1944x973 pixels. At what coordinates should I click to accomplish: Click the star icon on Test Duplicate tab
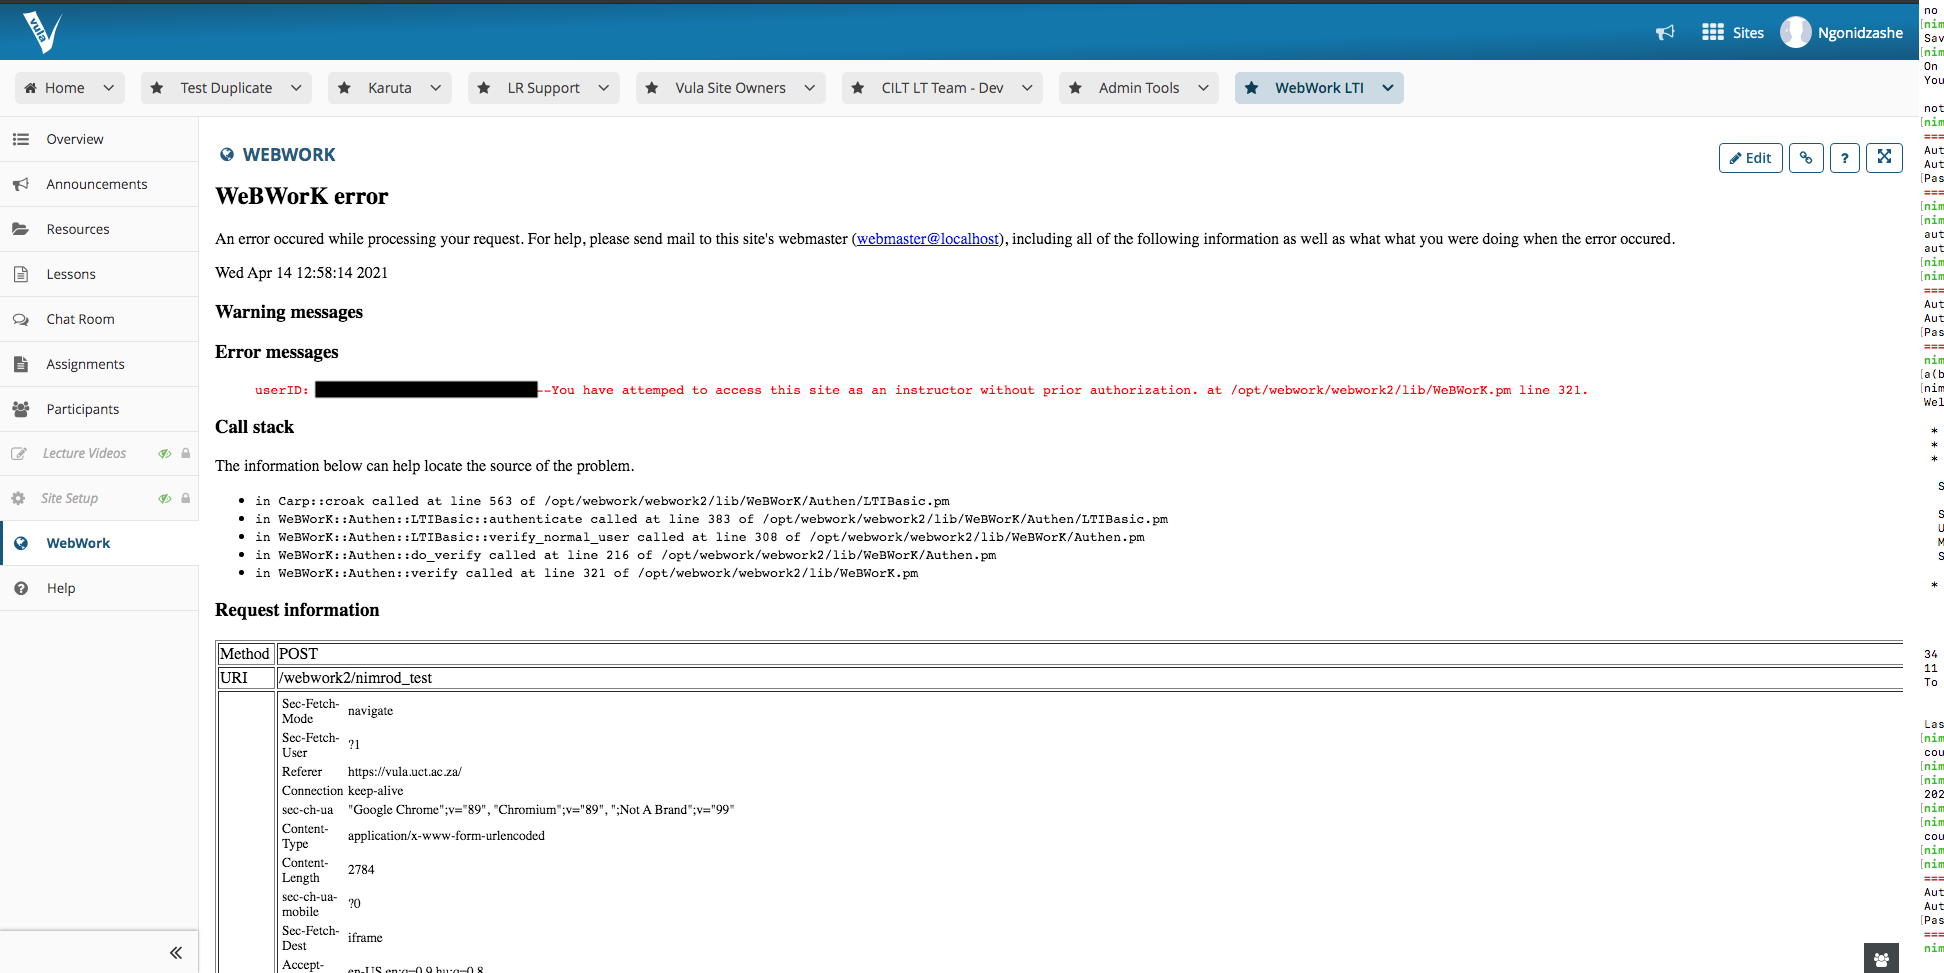click(157, 88)
